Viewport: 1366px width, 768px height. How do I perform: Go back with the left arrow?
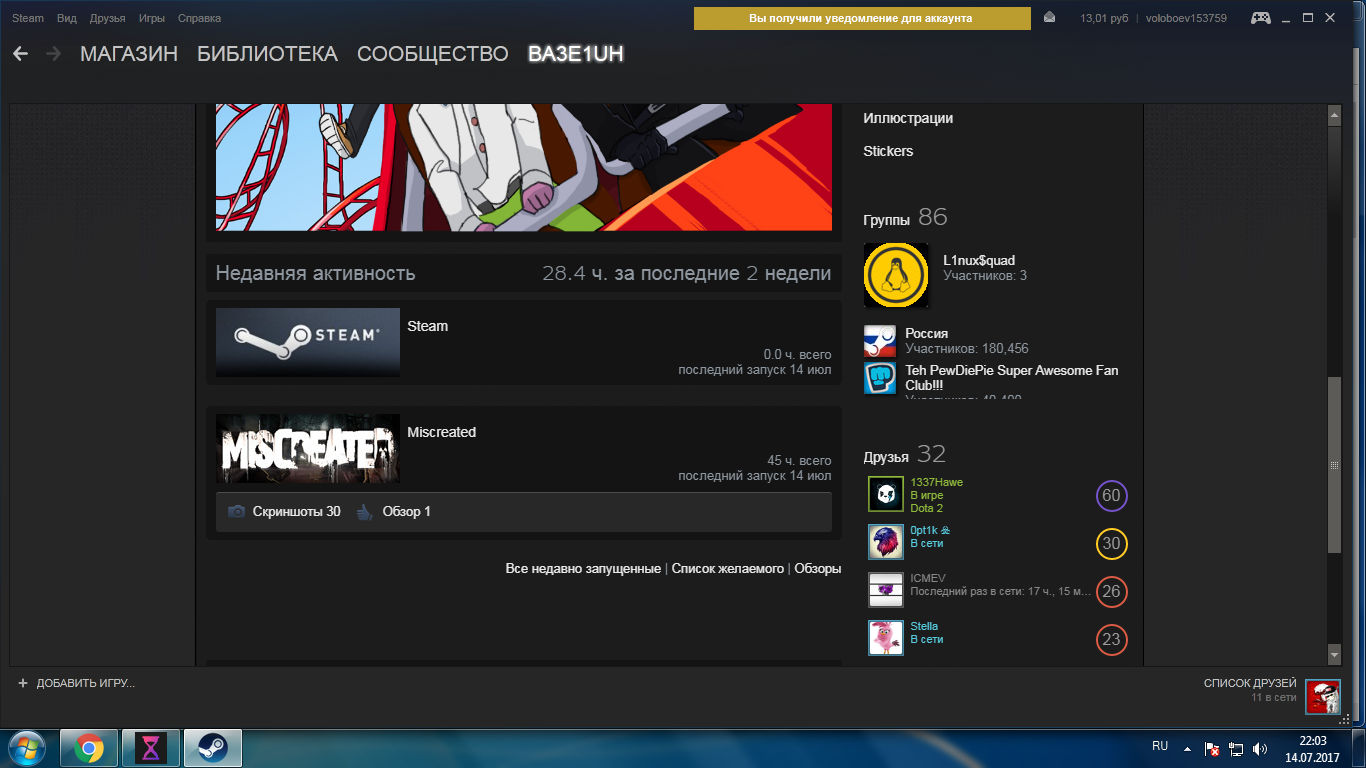(20, 54)
